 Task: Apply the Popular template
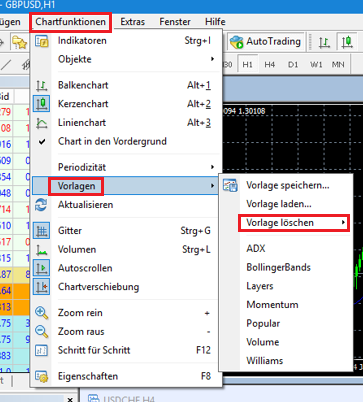point(286,323)
